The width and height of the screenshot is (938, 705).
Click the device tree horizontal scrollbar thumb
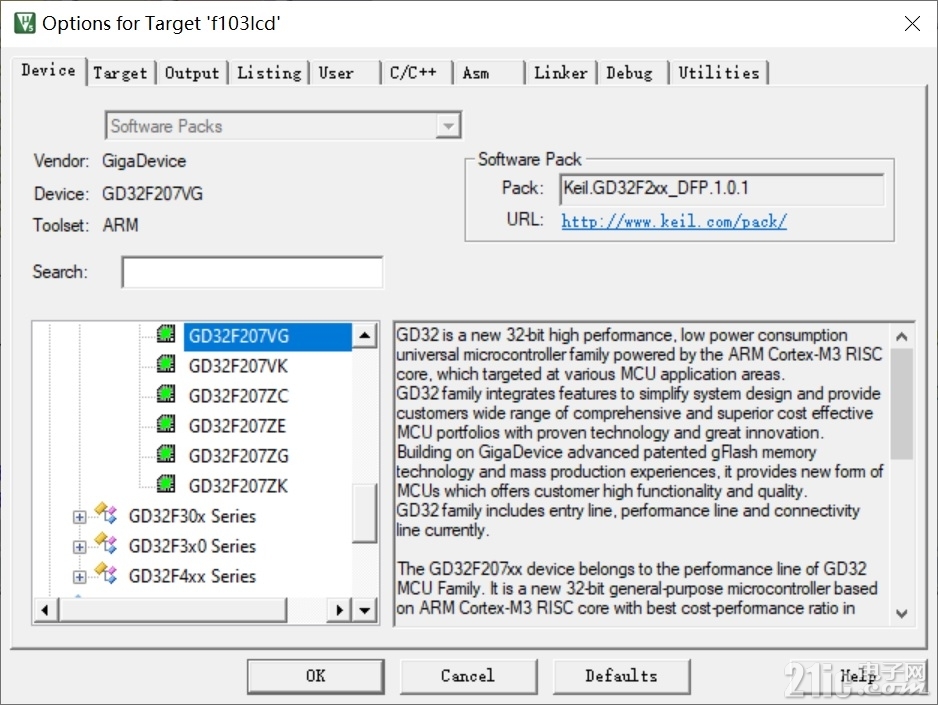(x=172, y=611)
